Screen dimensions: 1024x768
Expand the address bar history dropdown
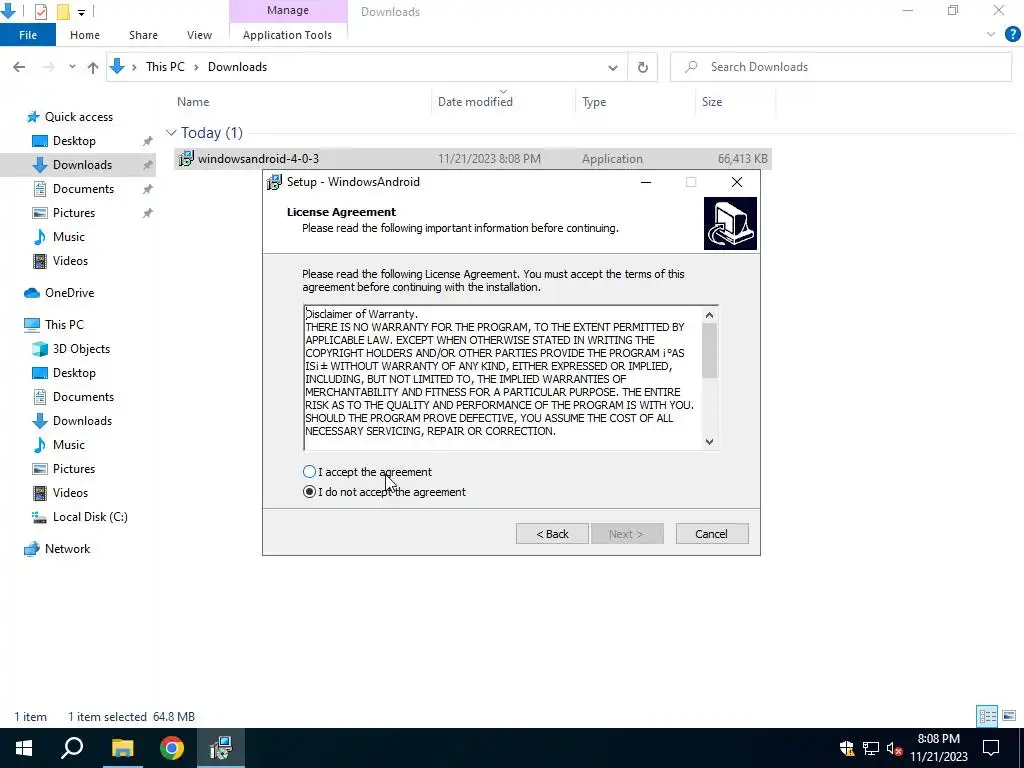[613, 67]
